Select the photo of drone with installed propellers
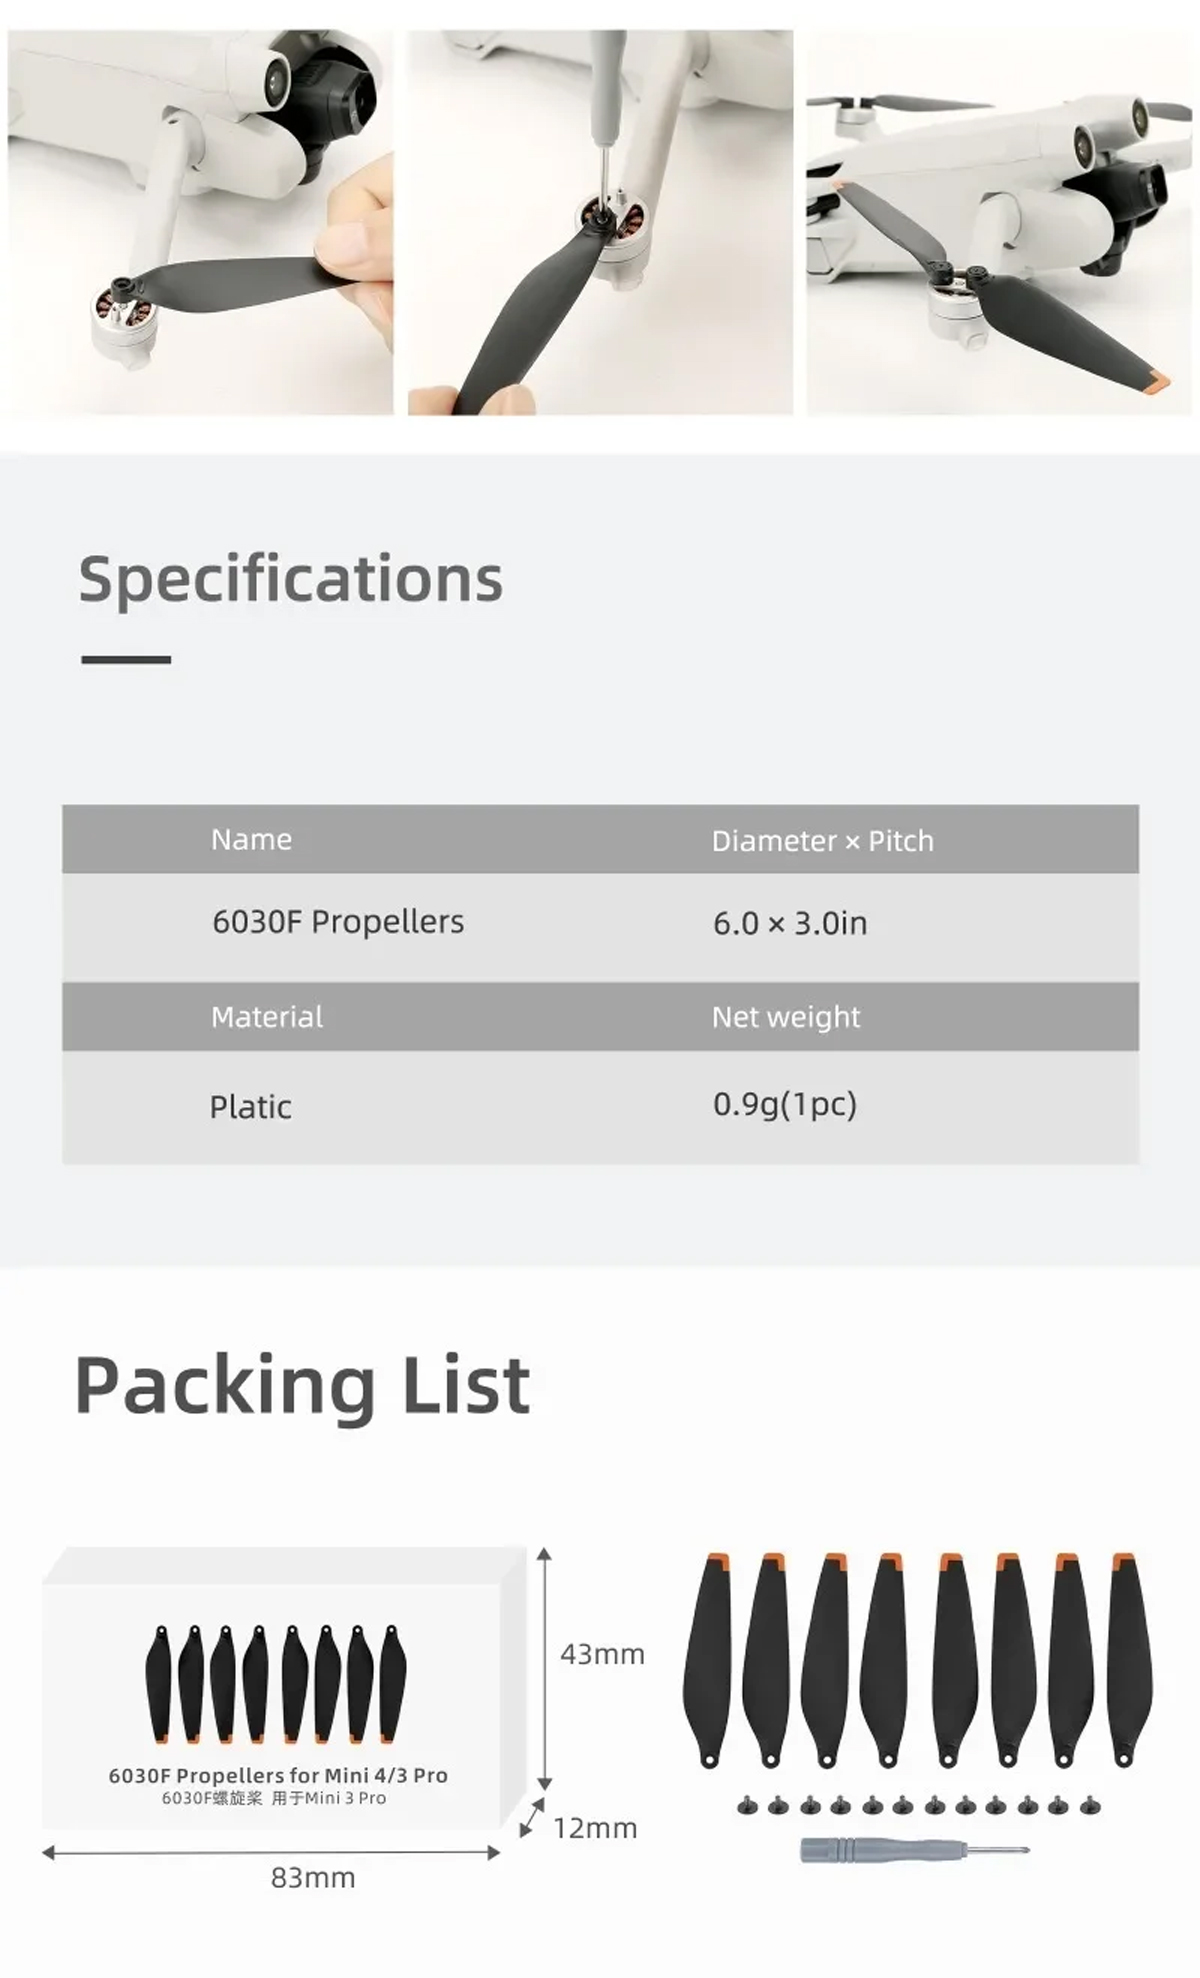 coord(998,222)
